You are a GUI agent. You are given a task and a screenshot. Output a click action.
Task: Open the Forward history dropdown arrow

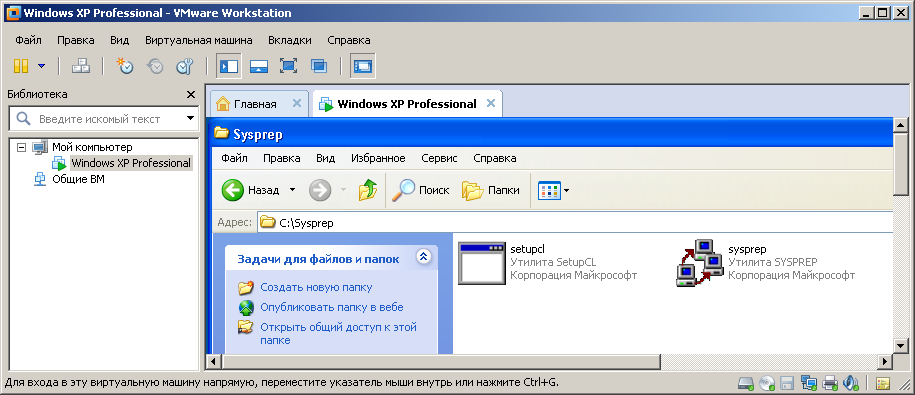[343, 190]
